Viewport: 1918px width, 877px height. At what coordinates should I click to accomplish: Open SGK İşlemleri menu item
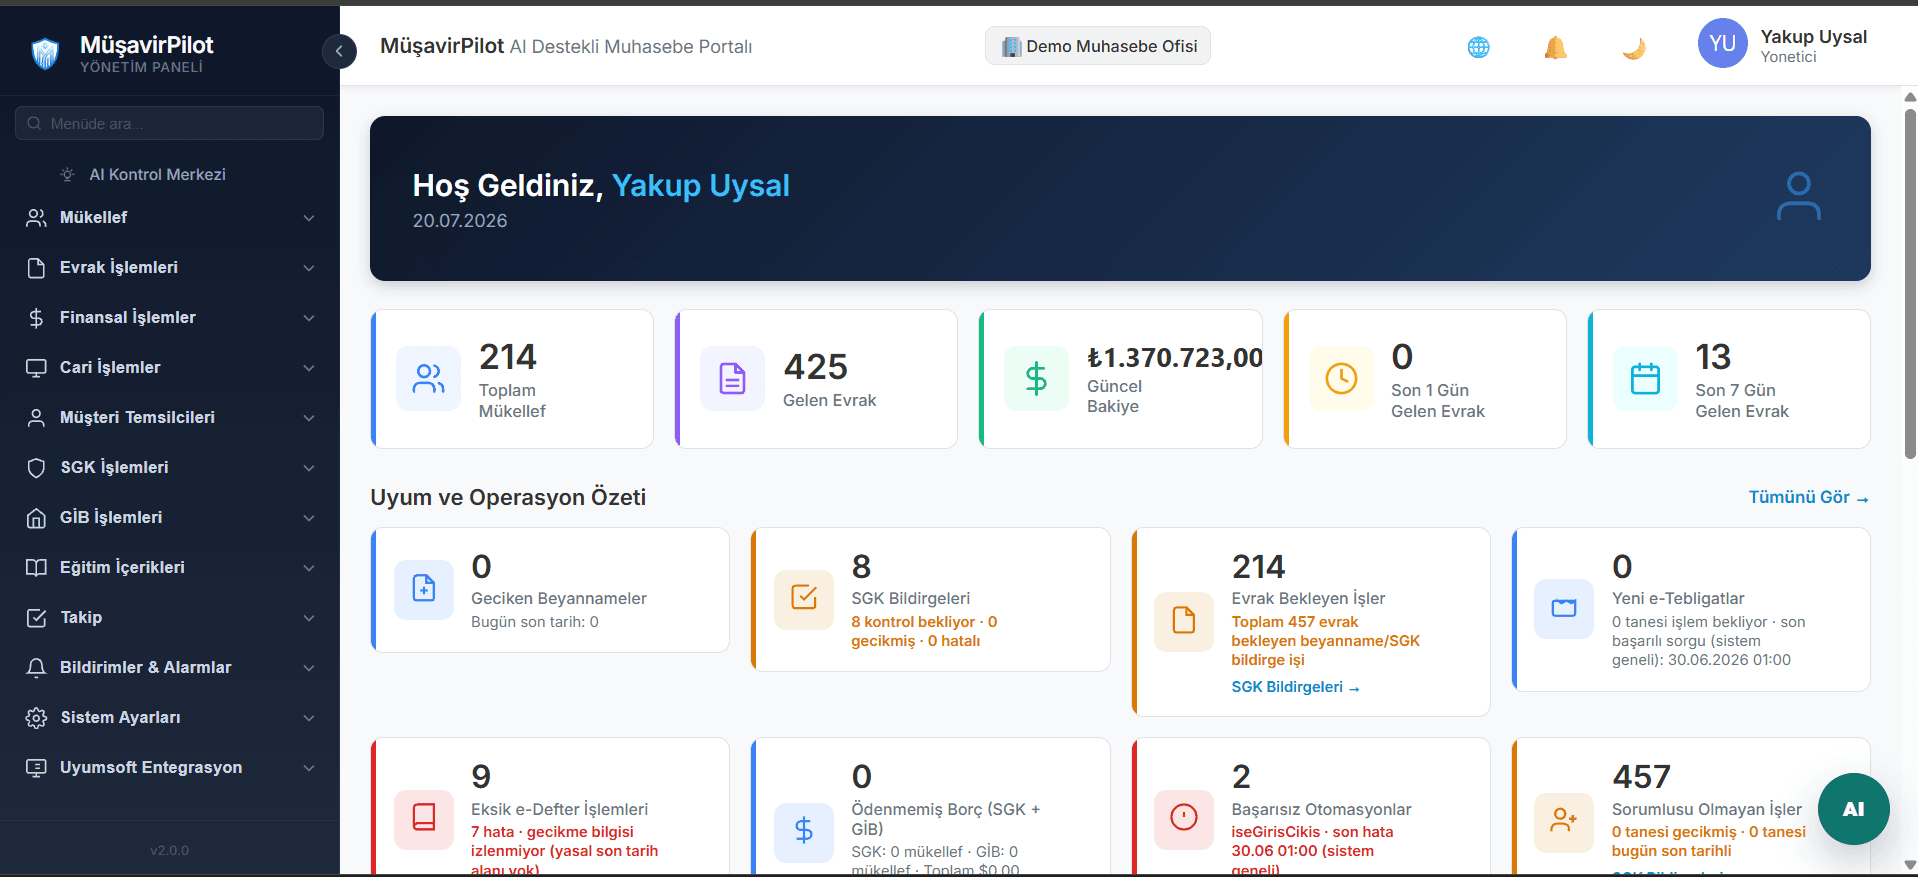click(170, 468)
